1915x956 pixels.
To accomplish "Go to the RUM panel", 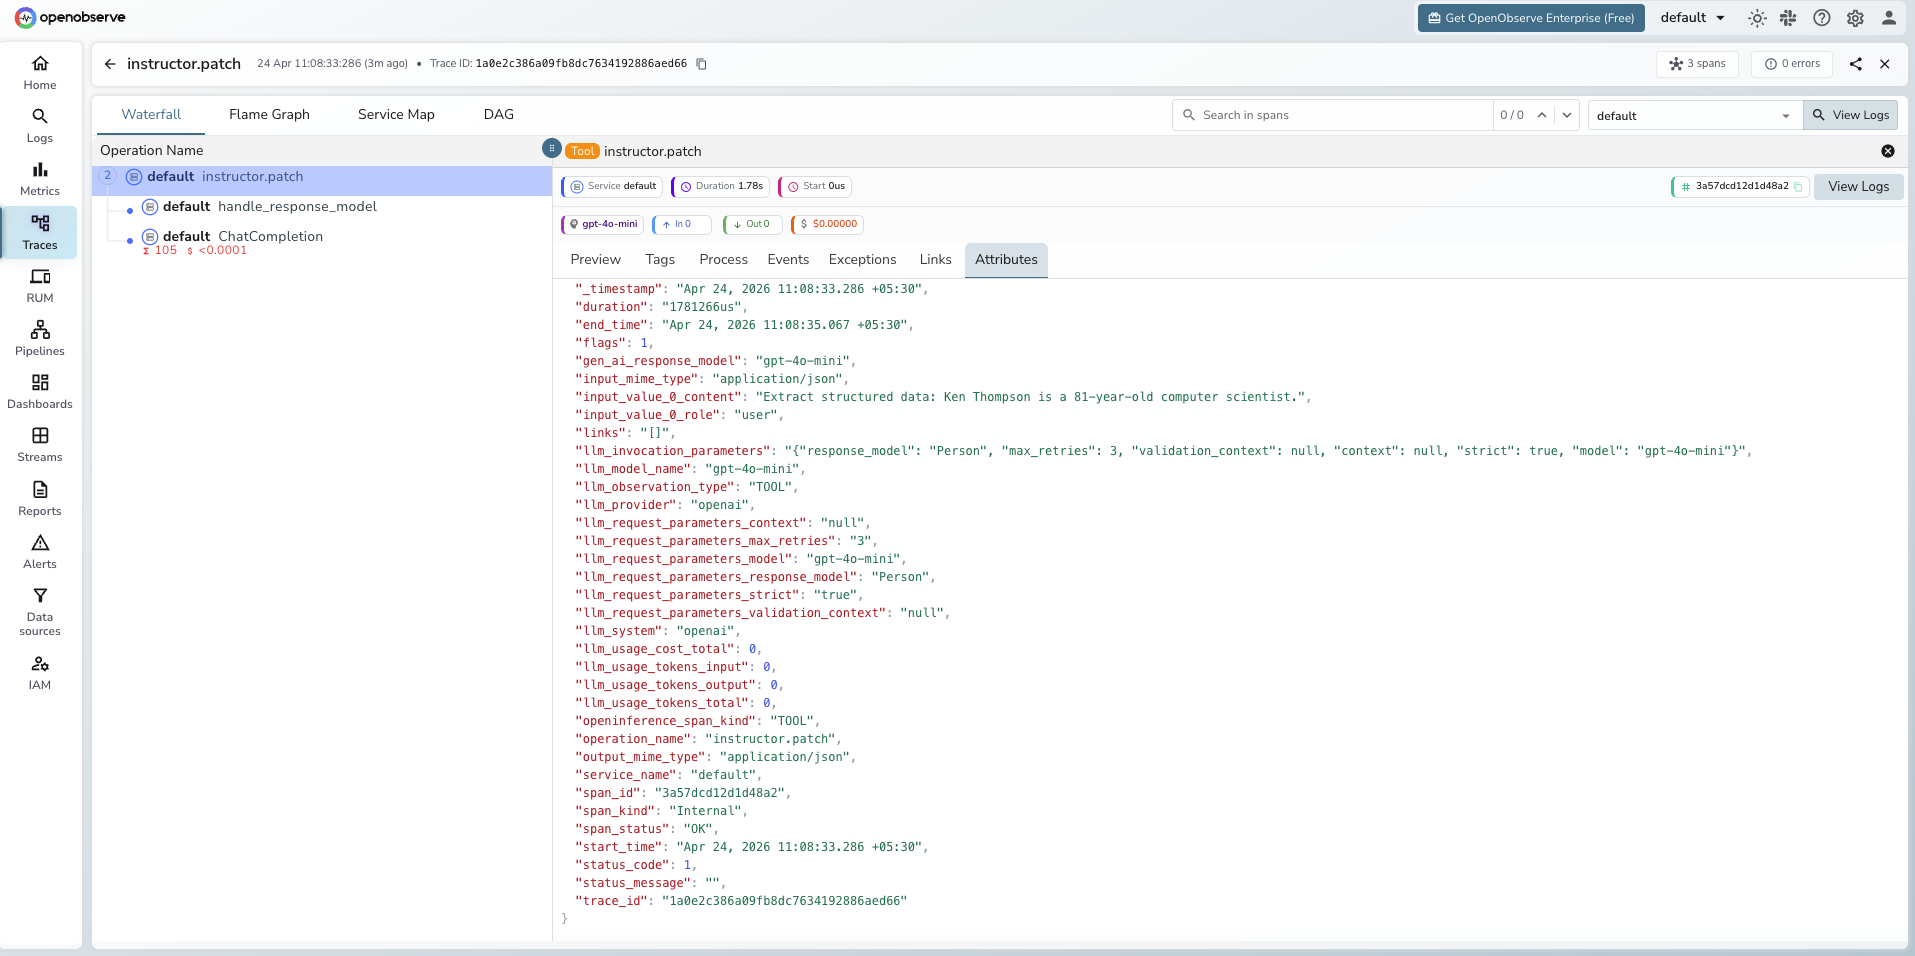I will [39, 286].
